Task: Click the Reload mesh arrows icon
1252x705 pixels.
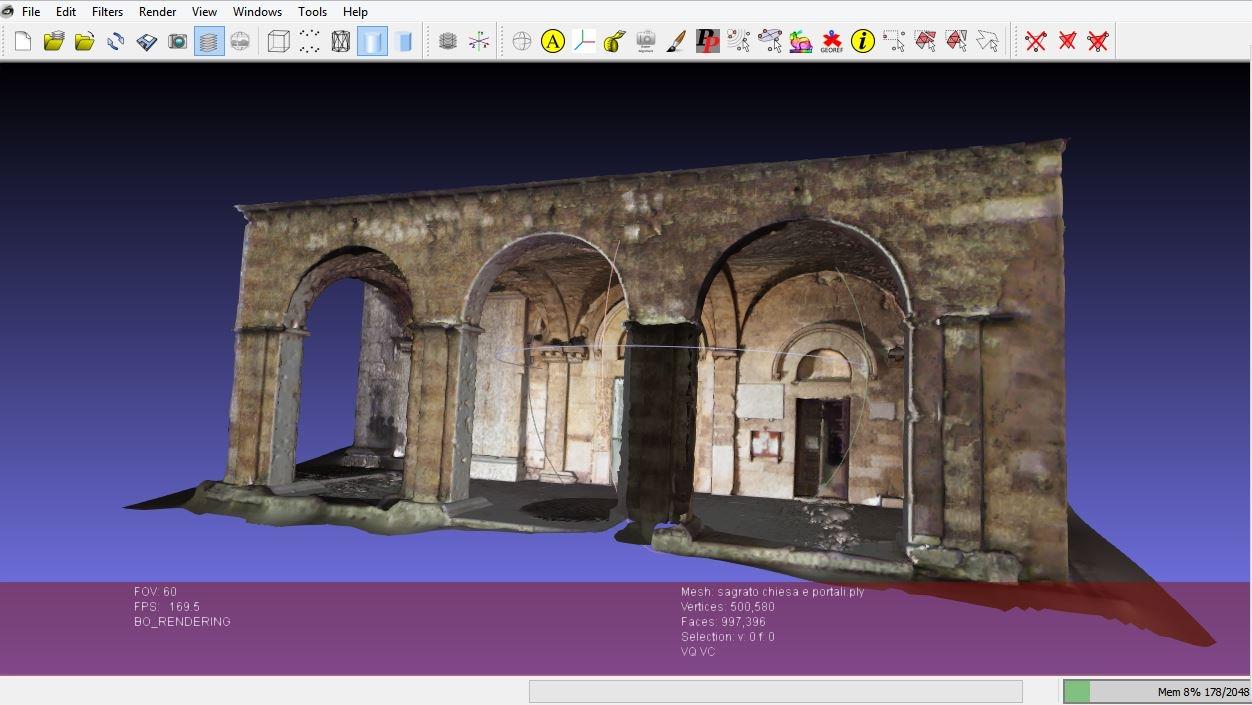Action: point(116,41)
